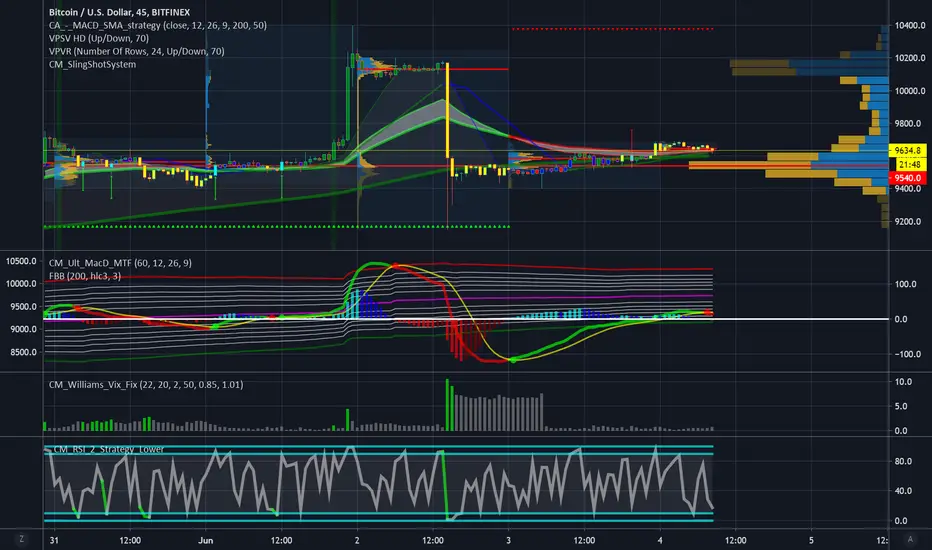This screenshot has height=550, width=932.
Task: Click the Jun label on the time axis
Action: (x=206, y=540)
